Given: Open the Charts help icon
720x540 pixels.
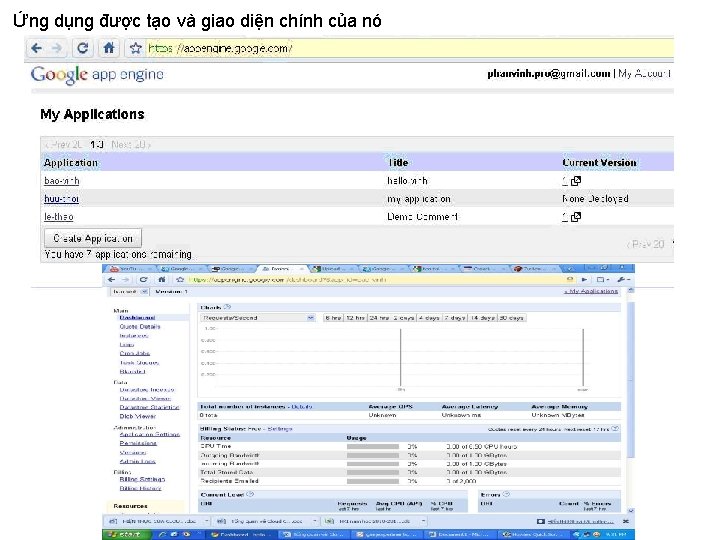Looking at the screenshot, I should [227, 307].
